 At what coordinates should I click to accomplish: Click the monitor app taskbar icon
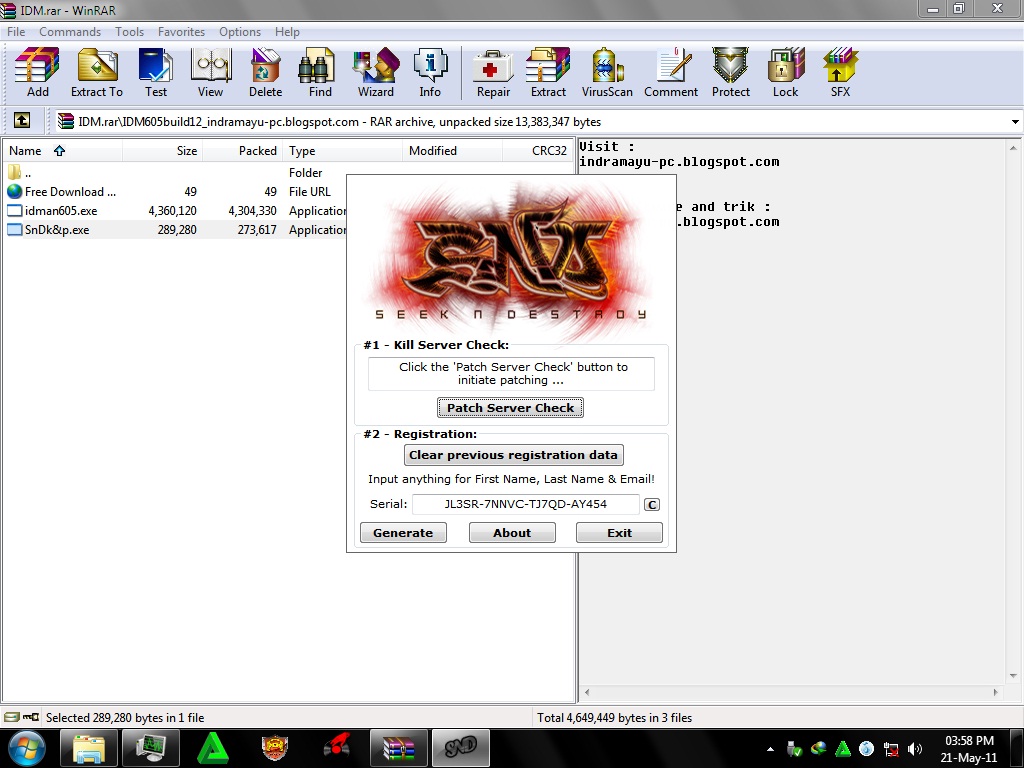tap(152, 748)
